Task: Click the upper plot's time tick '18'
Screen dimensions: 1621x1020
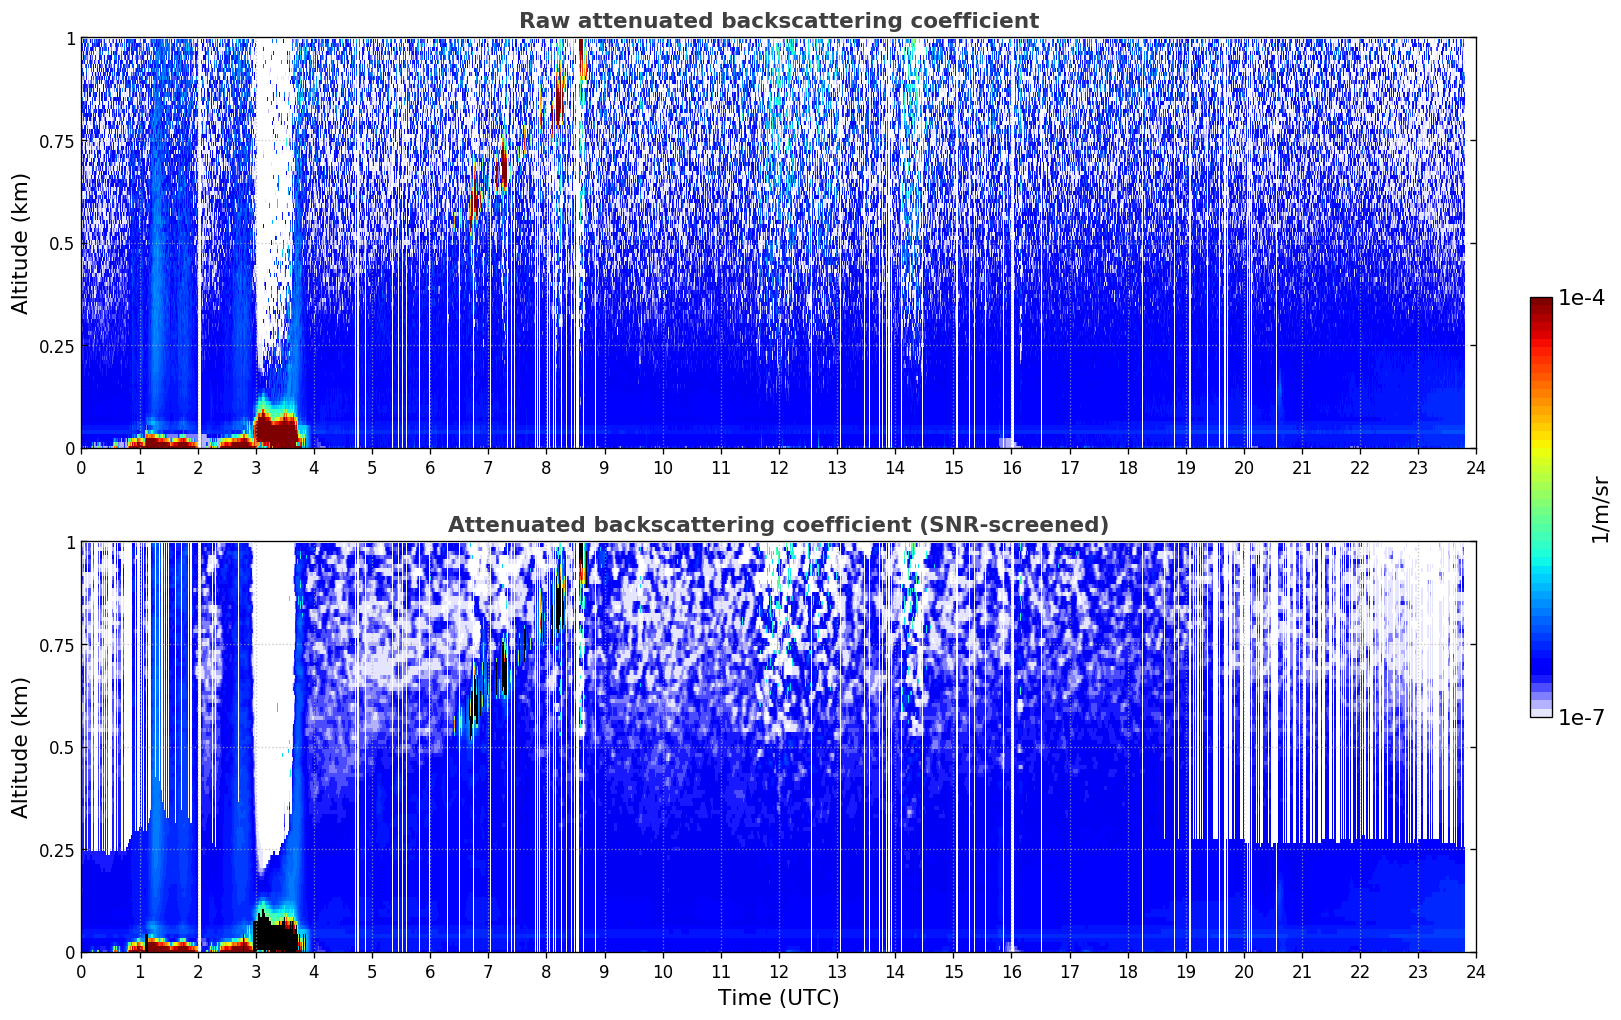Action: click(x=1127, y=467)
